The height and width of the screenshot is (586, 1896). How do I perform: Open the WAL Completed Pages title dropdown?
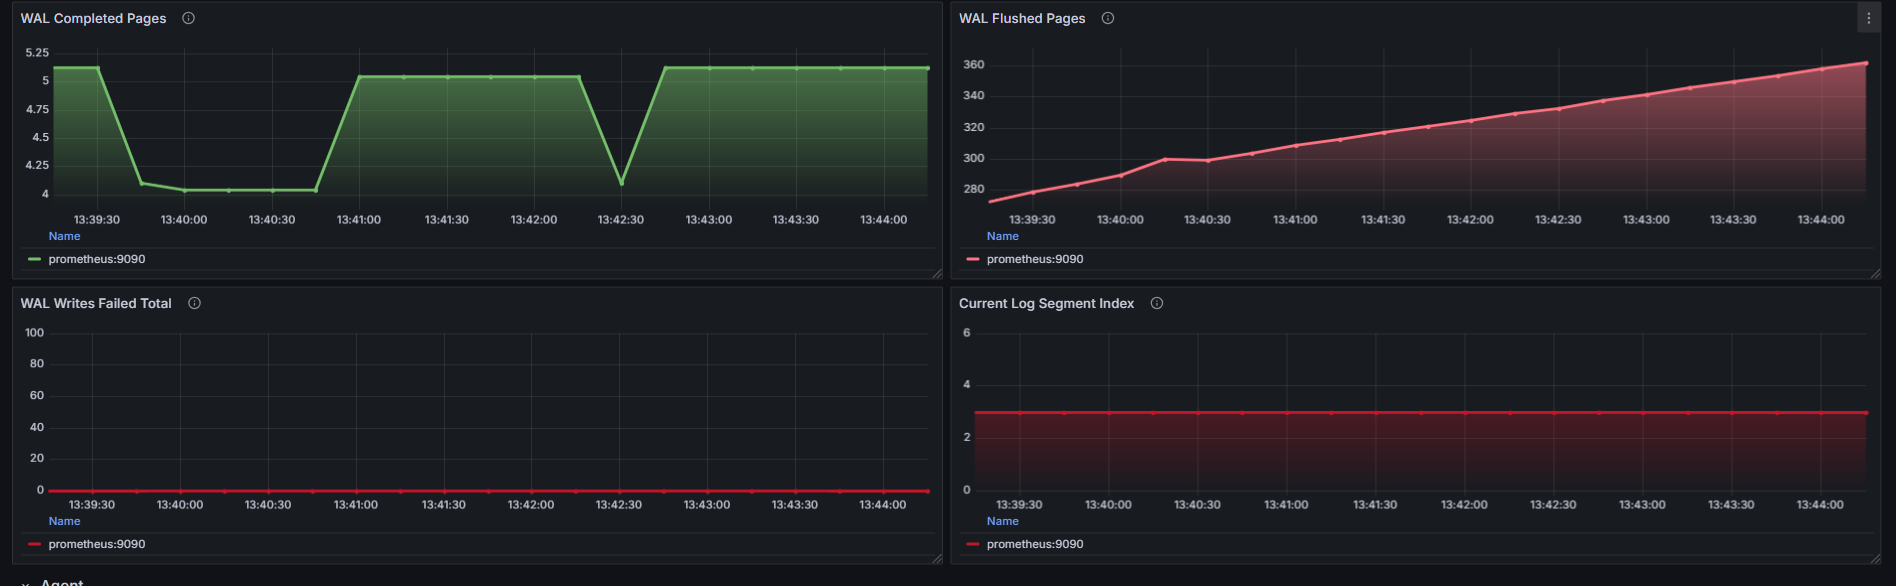pos(93,18)
